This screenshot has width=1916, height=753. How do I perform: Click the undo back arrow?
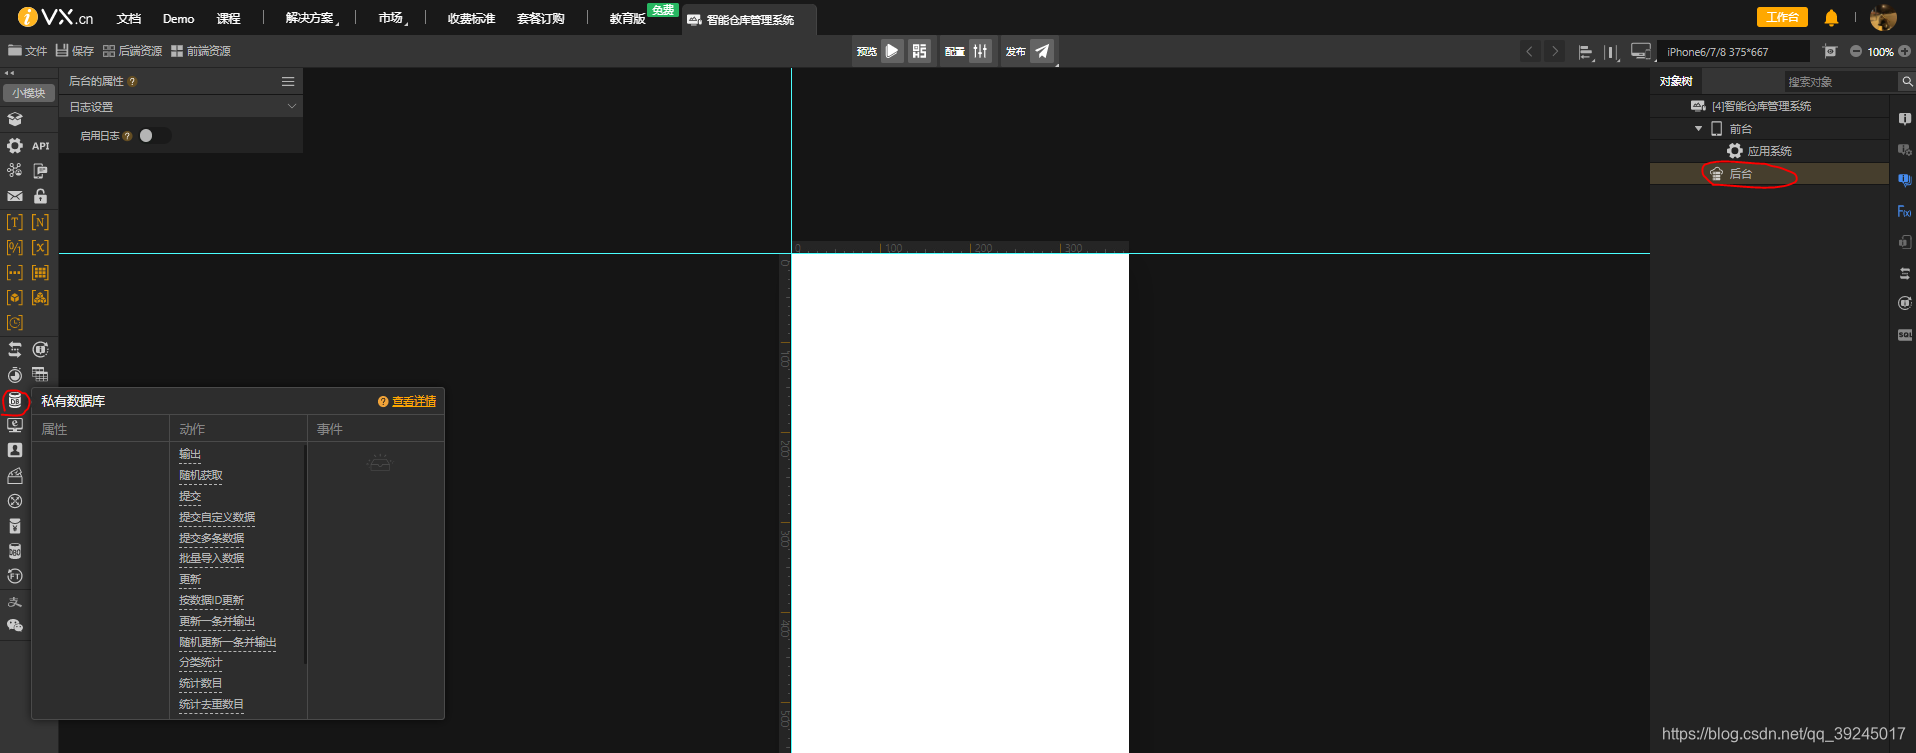pyautogui.click(x=1529, y=51)
